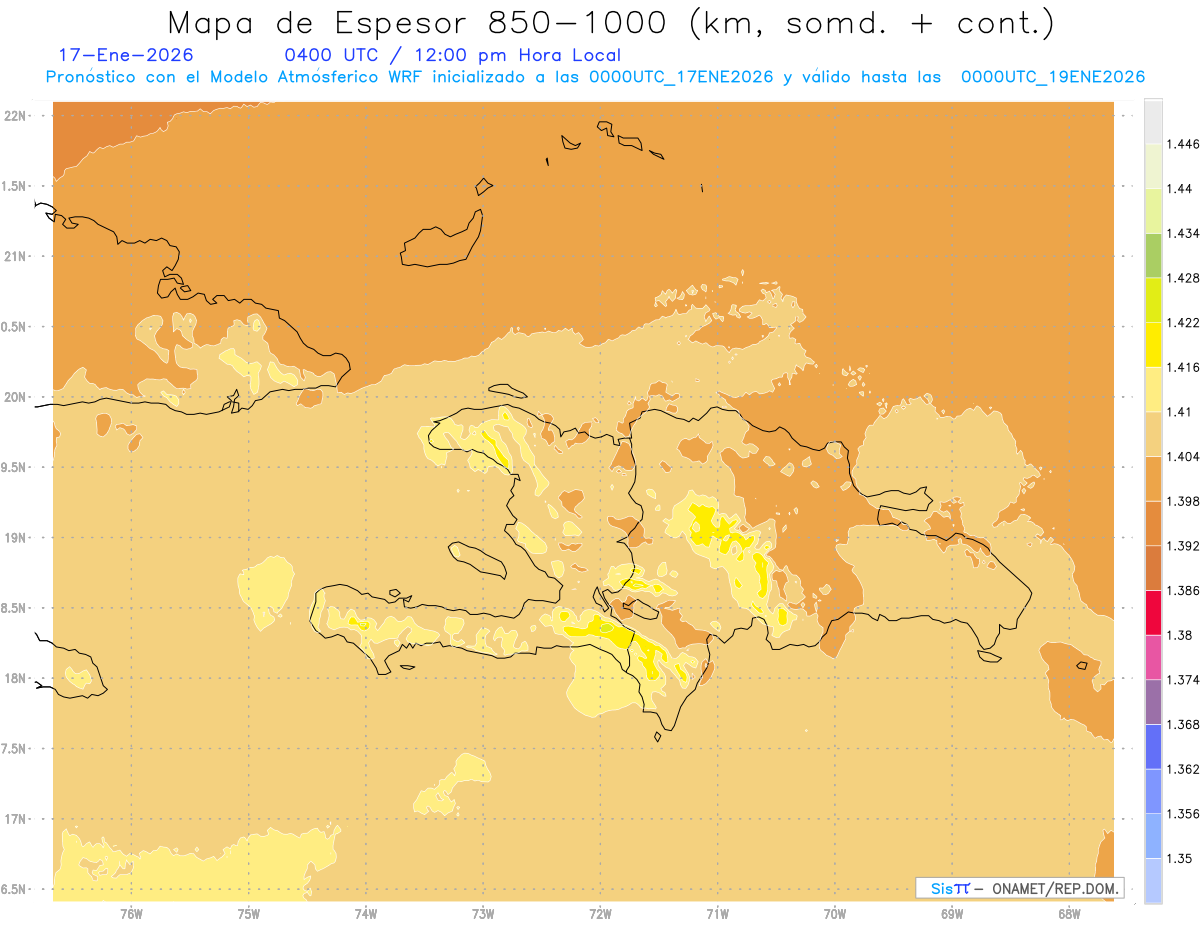The image size is (1200, 927).
Task: Click the longitude label '71W'
Action: 717,913
